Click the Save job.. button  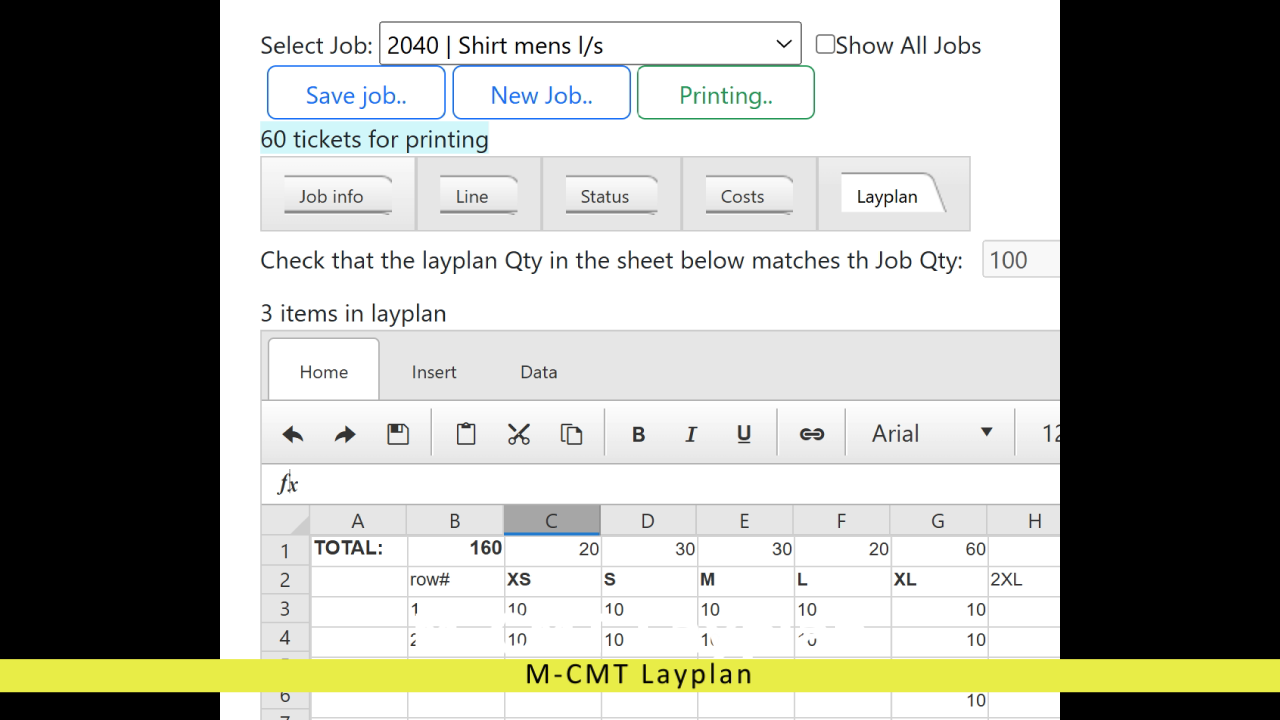click(356, 95)
